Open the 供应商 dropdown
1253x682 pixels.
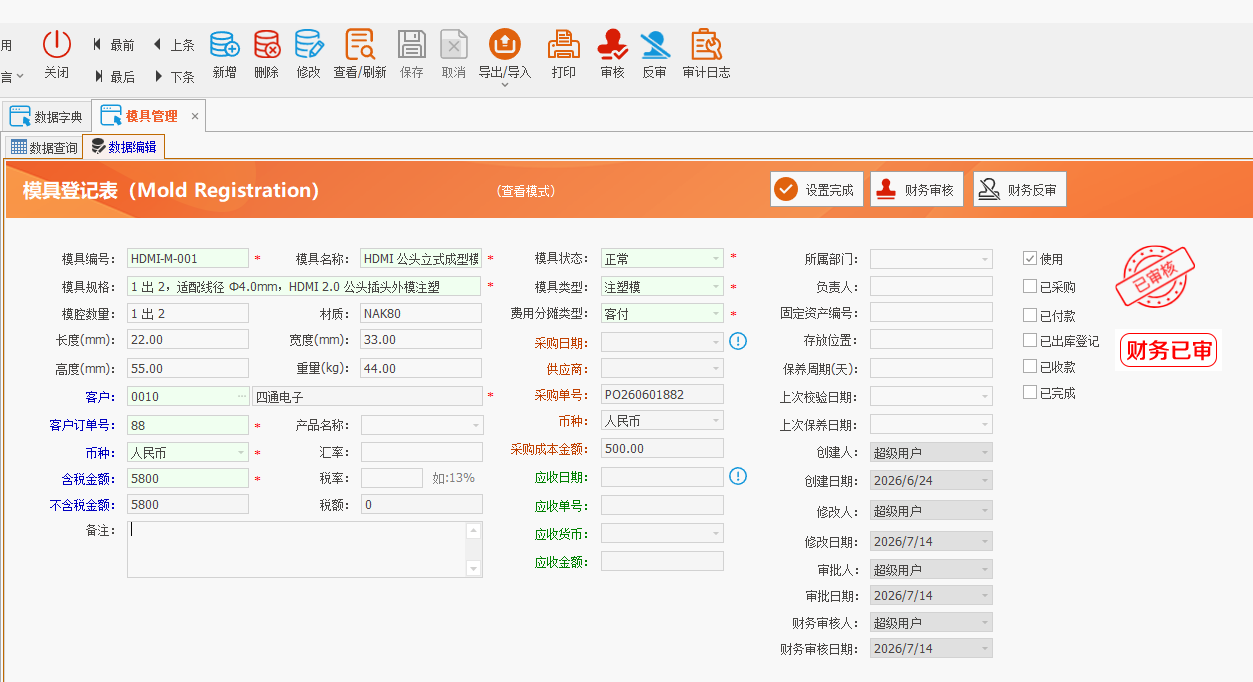716,369
